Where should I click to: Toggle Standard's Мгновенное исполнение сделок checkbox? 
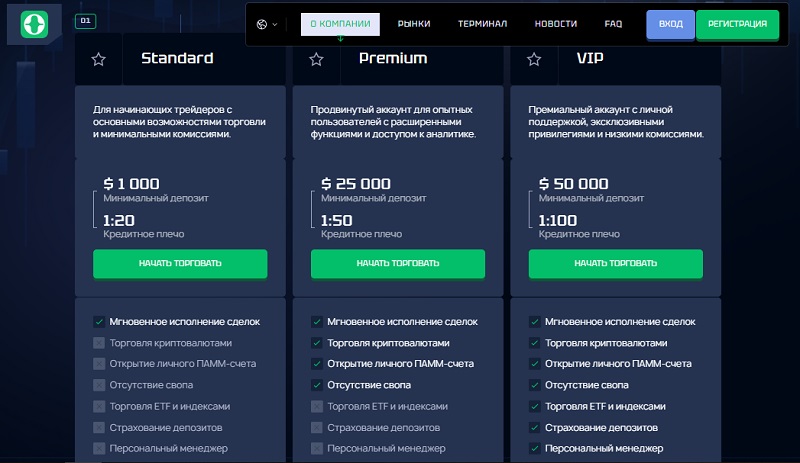tap(99, 322)
